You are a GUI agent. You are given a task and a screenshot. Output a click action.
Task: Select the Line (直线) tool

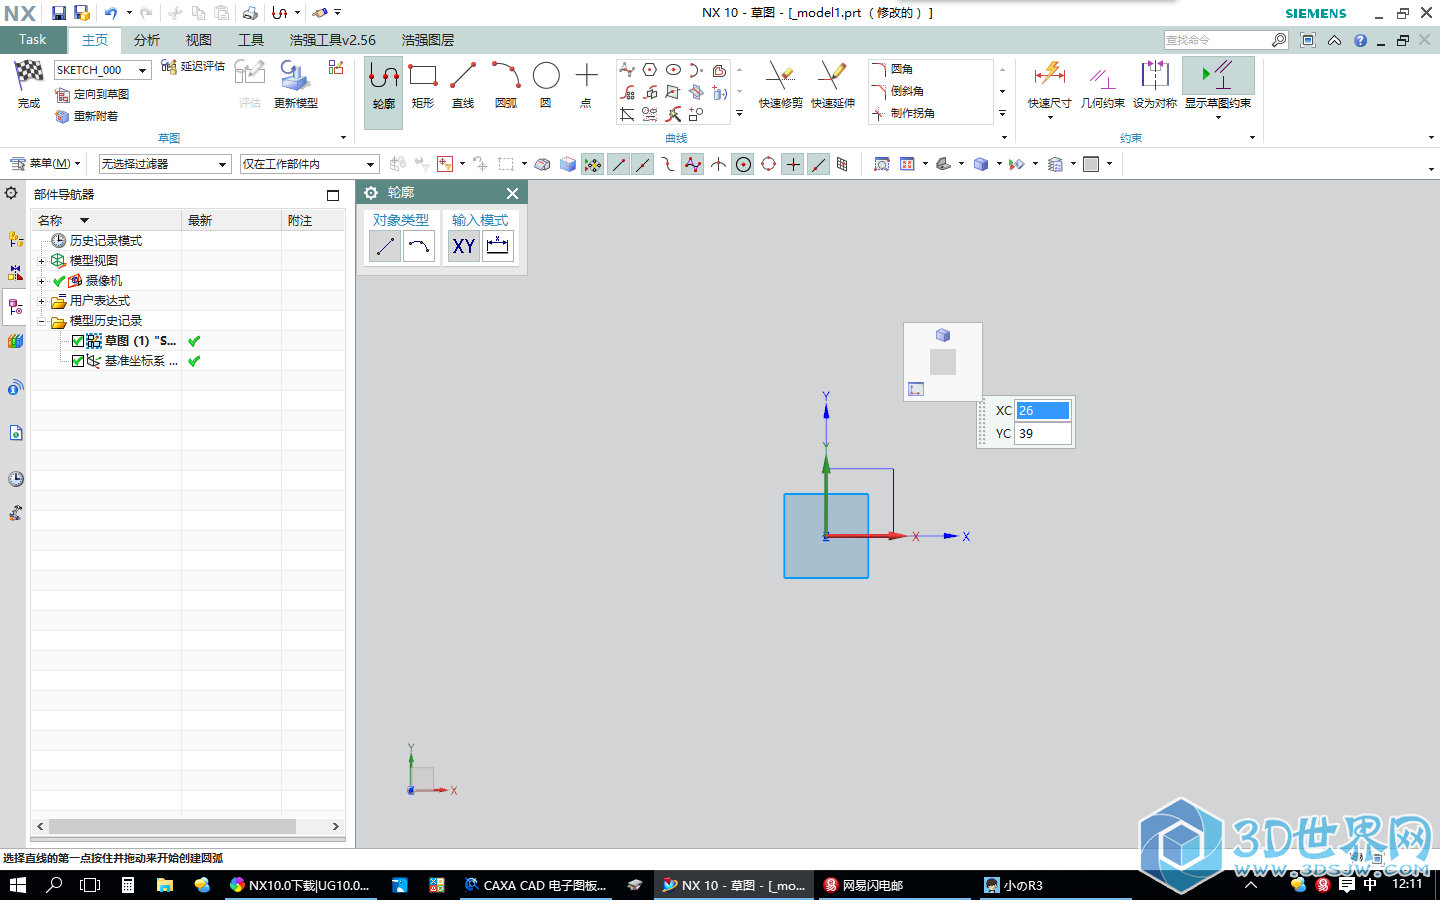pos(463,86)
